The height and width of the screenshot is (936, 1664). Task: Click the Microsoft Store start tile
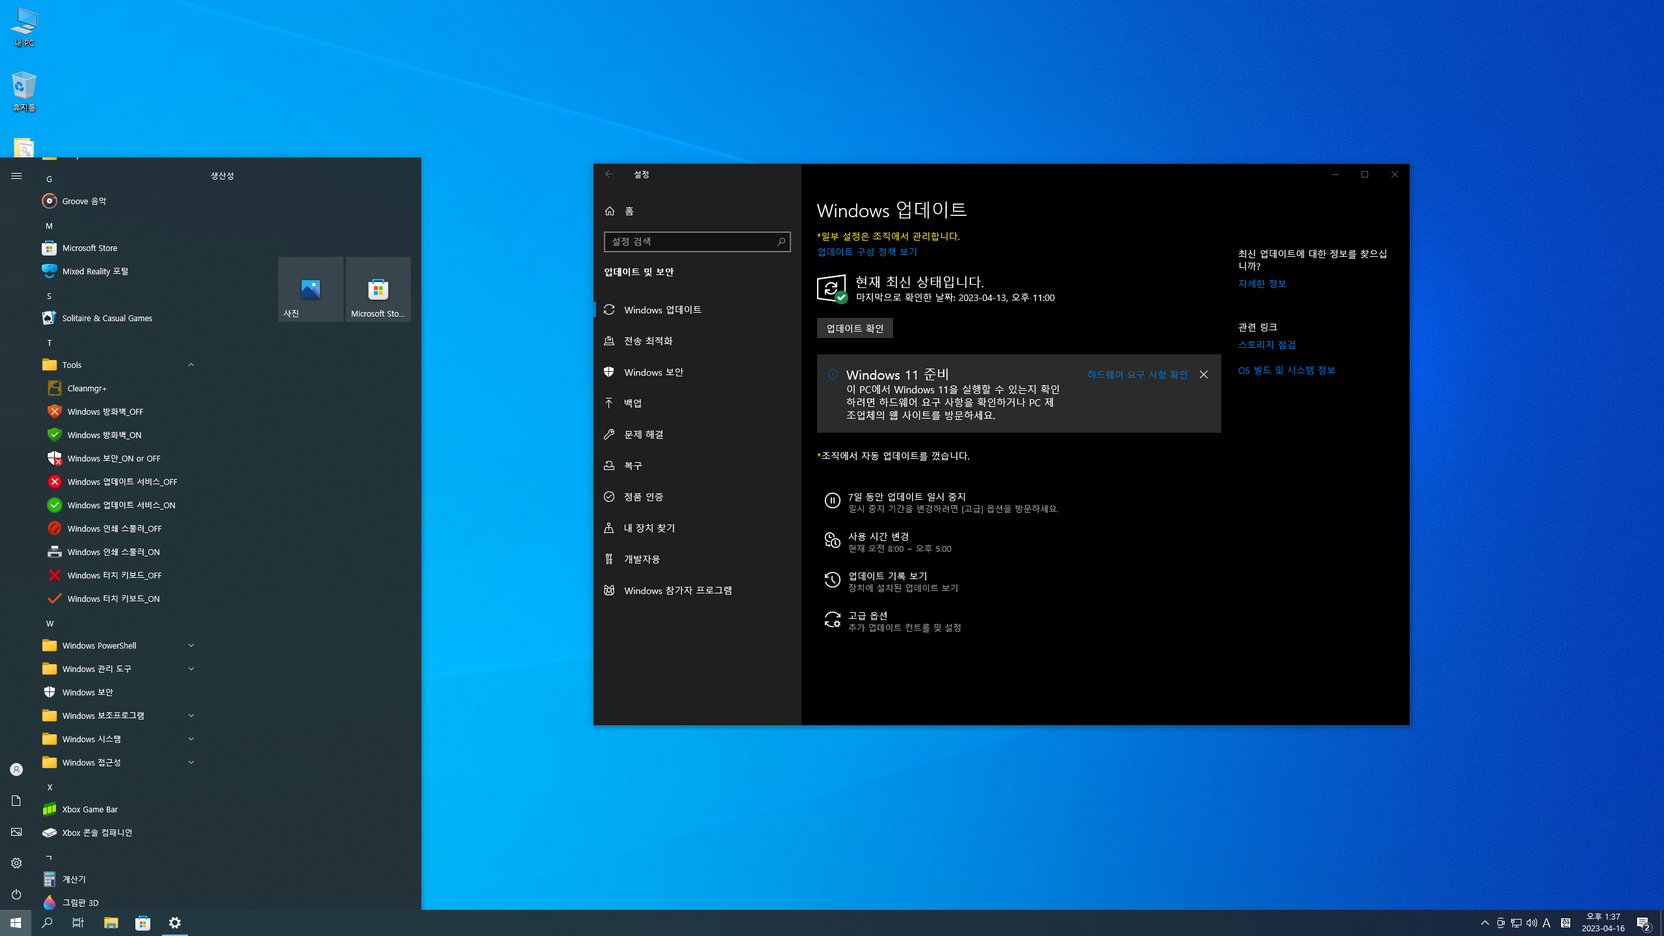click(x=378, y=289)
